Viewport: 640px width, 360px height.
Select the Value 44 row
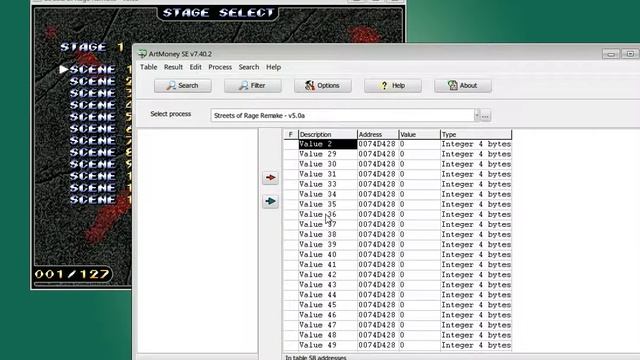pos(398,295)
